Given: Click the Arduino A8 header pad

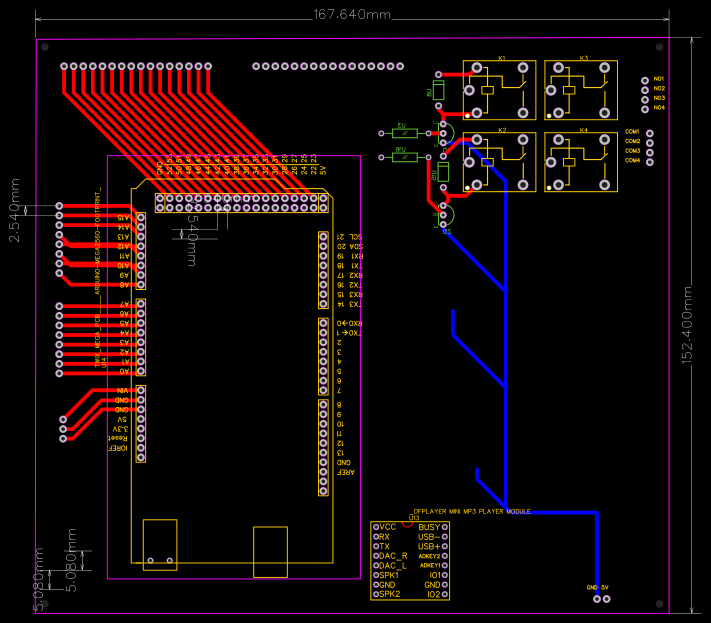Looking at the screenshot, I should pyautogui.click(x=141, y=285).
